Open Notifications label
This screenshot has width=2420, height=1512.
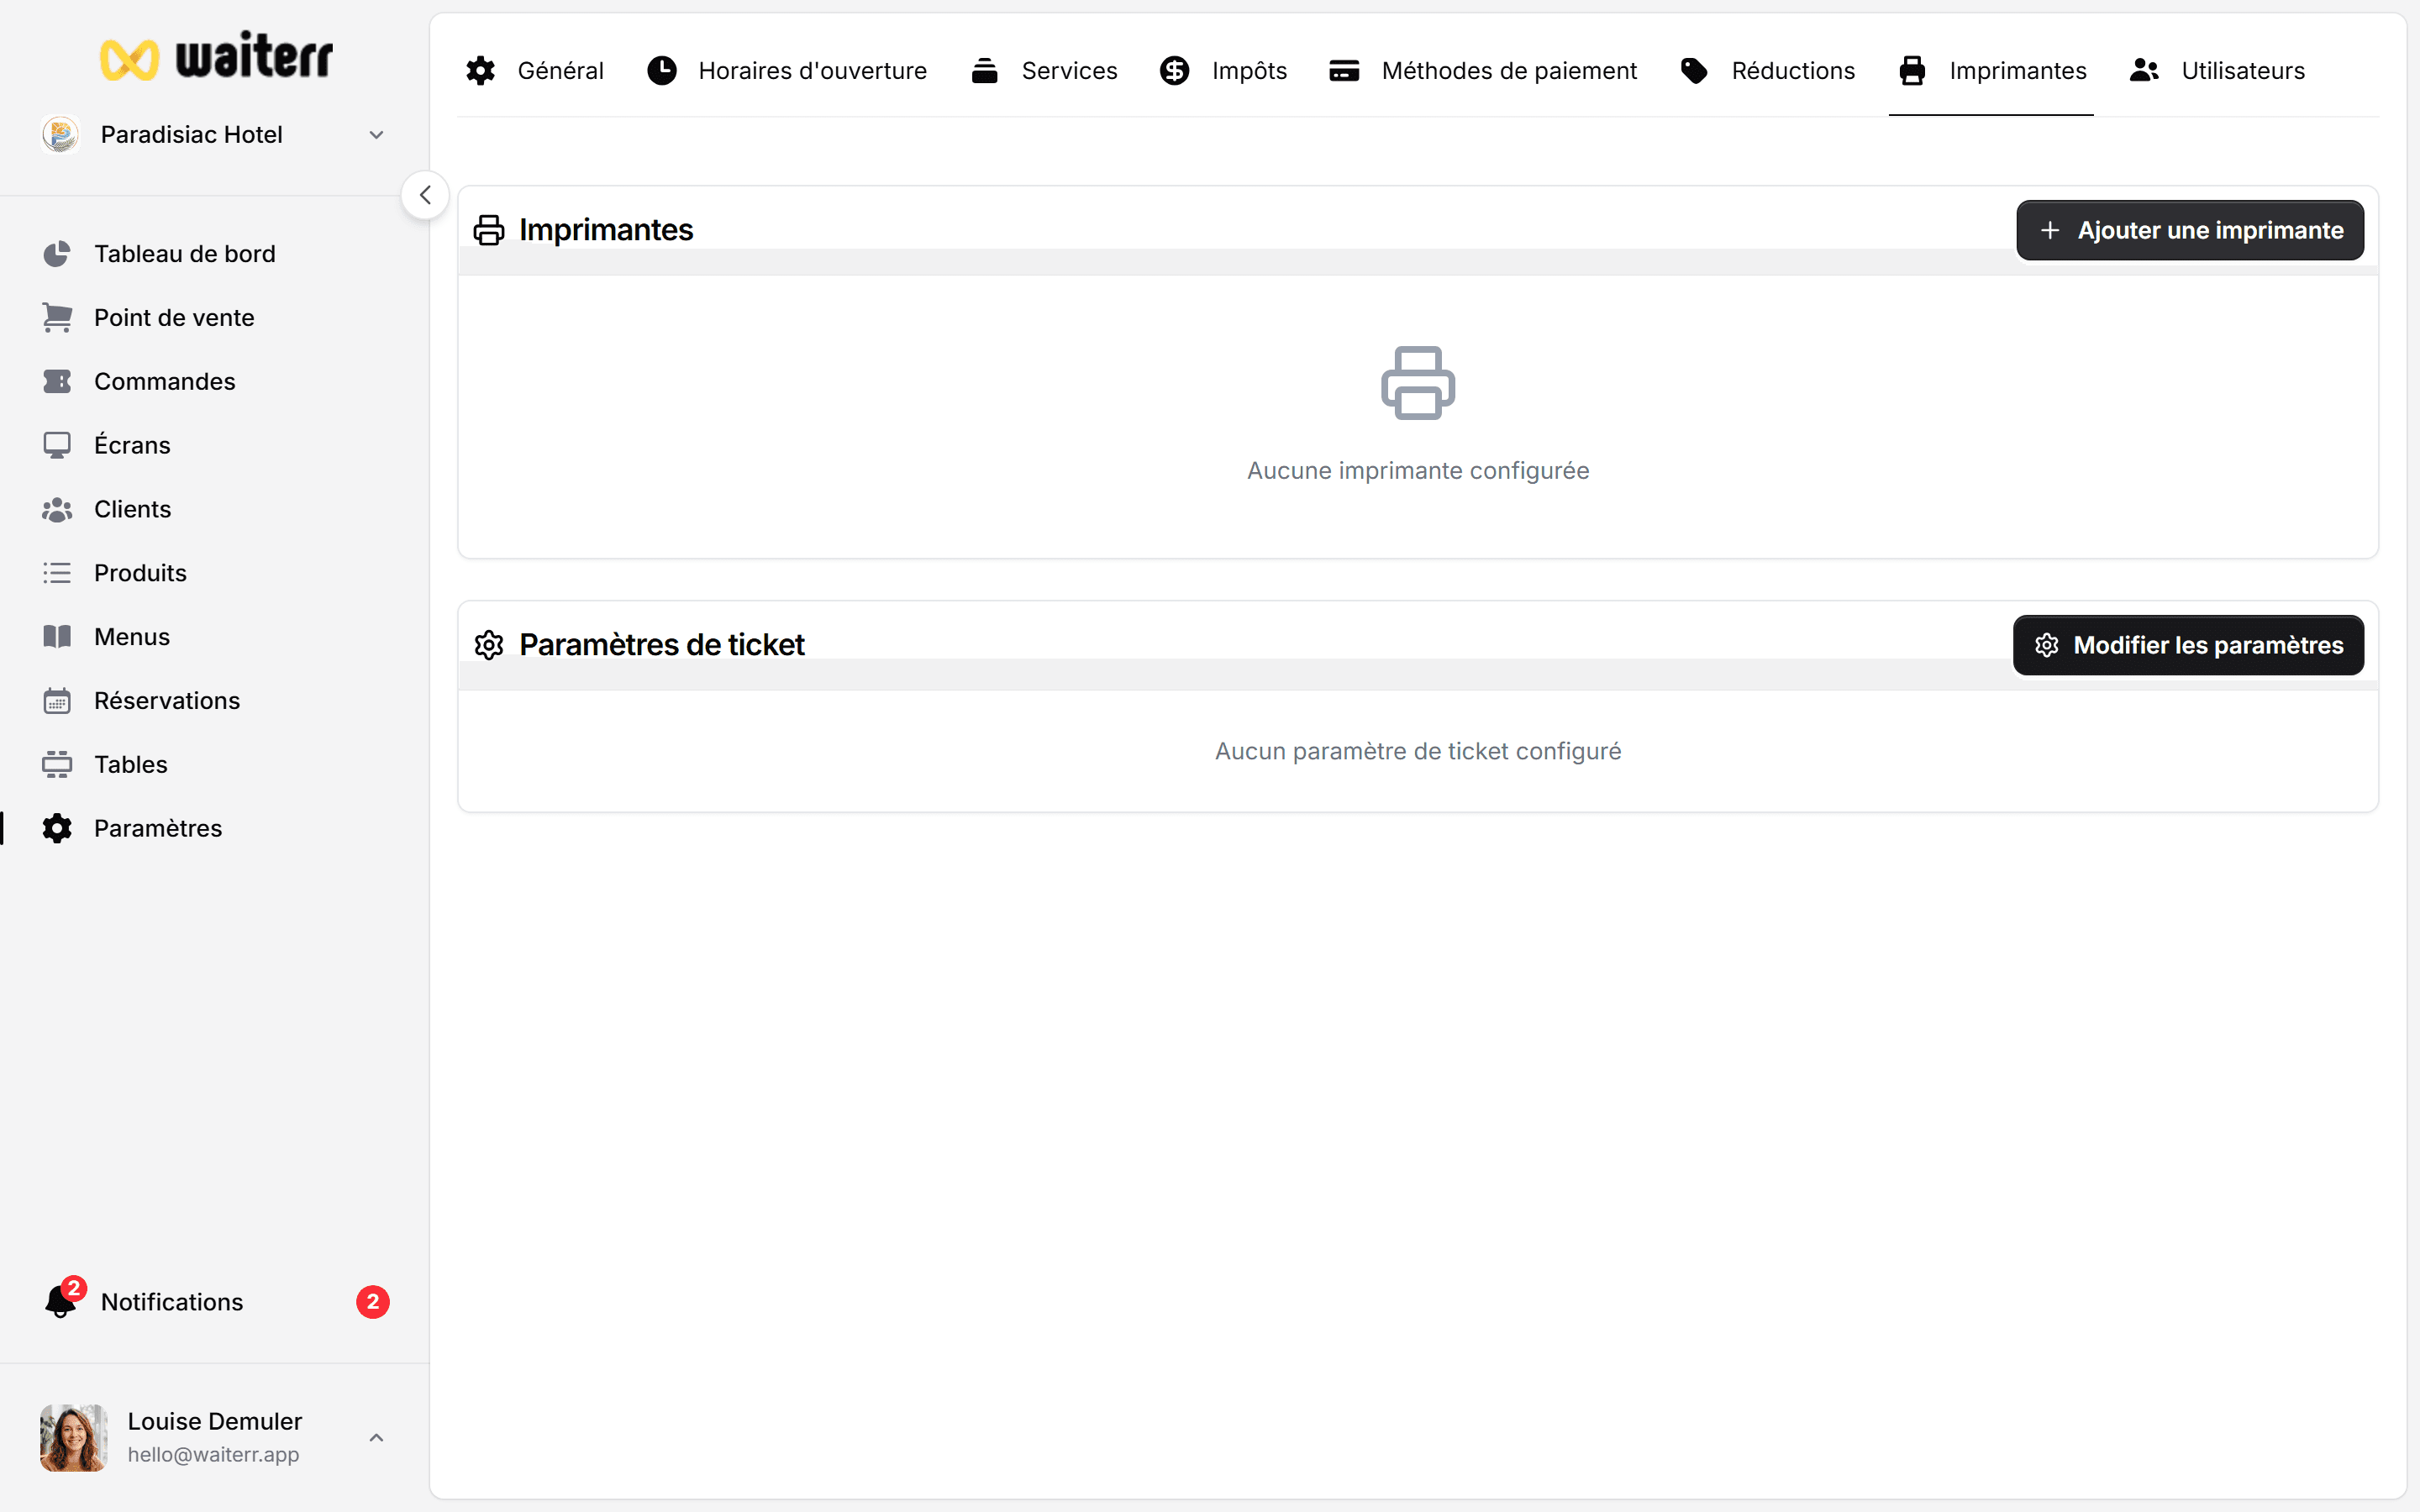click(172, 1302)
